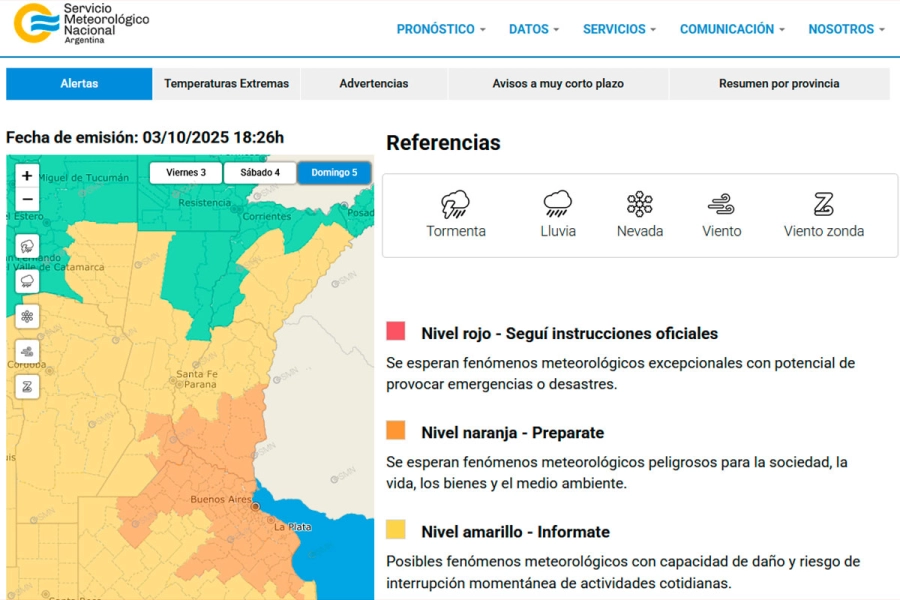This screenshot has width=900, height=600.
Task: Toggle the storm filter icon on the map
Action: pyautogui.click(x=27, y=246)
